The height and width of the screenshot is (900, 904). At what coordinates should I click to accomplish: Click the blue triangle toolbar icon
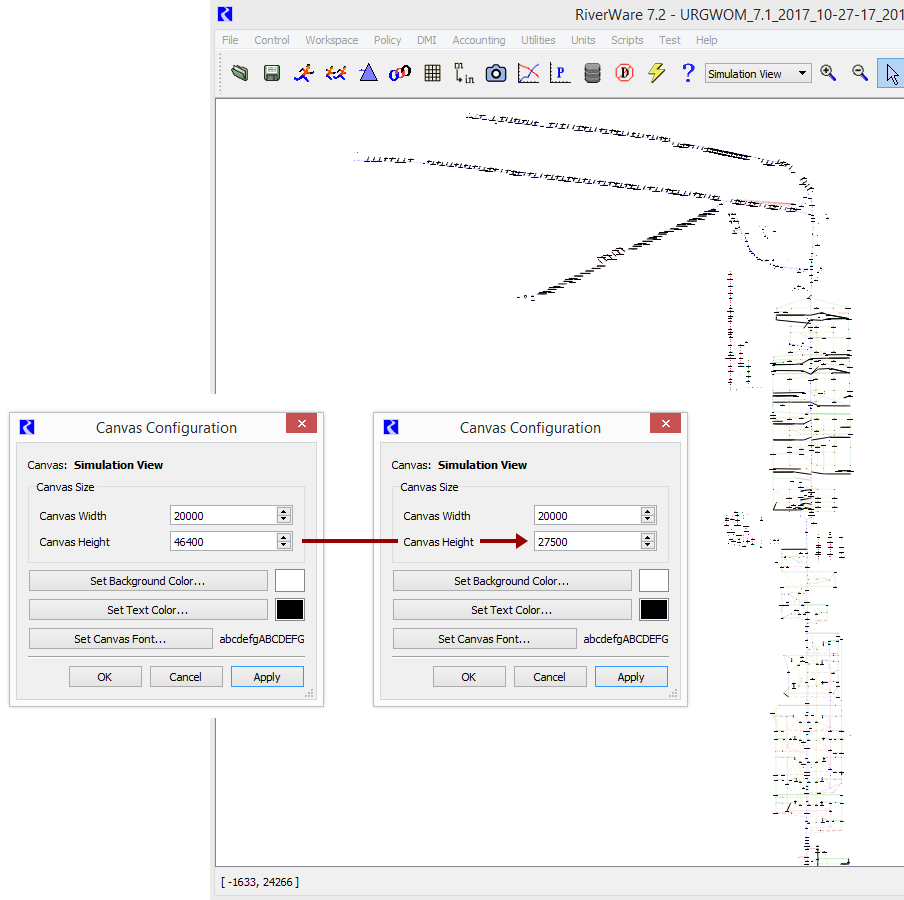368,73
